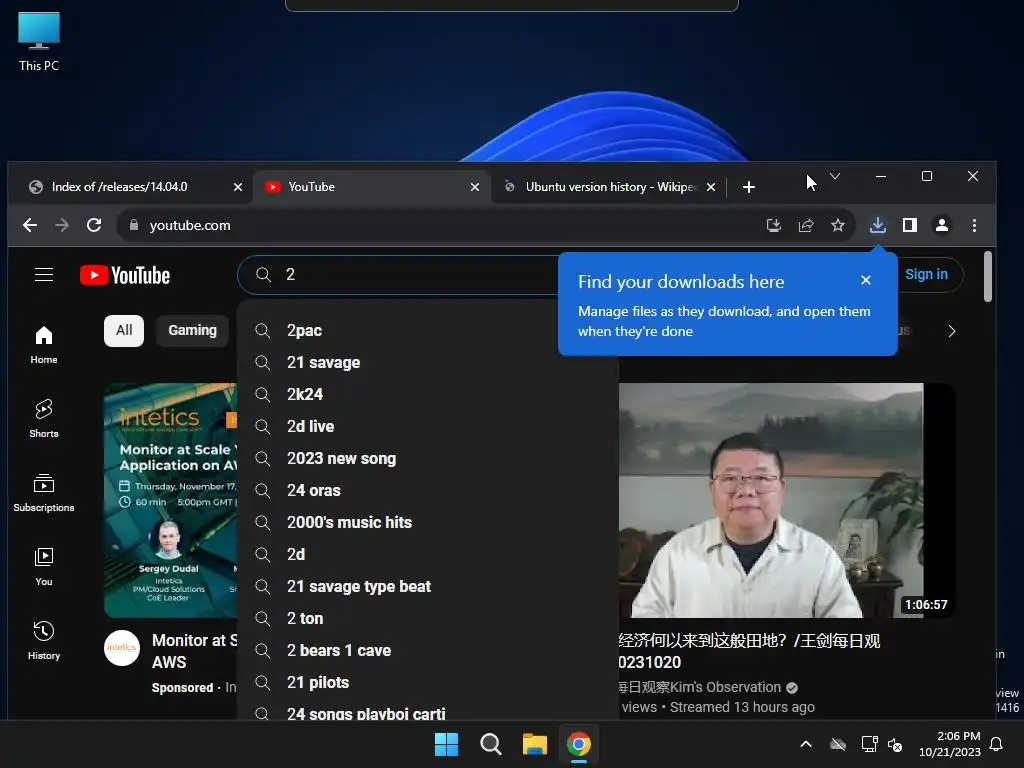Open the You section in sidebar
The image size is (1024, 768).
[44, 567]
